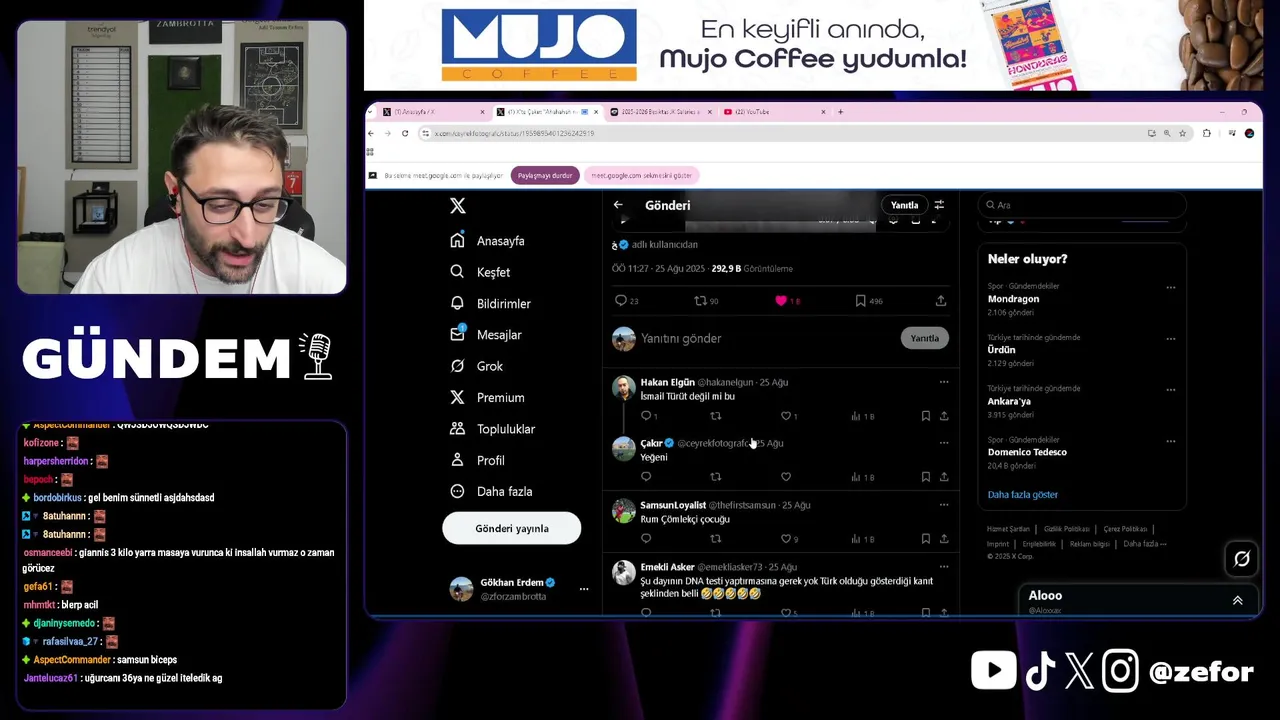
Task: Expand the Alooo messages drawer
Action: pyautogui.click(x=1238, y=601)
